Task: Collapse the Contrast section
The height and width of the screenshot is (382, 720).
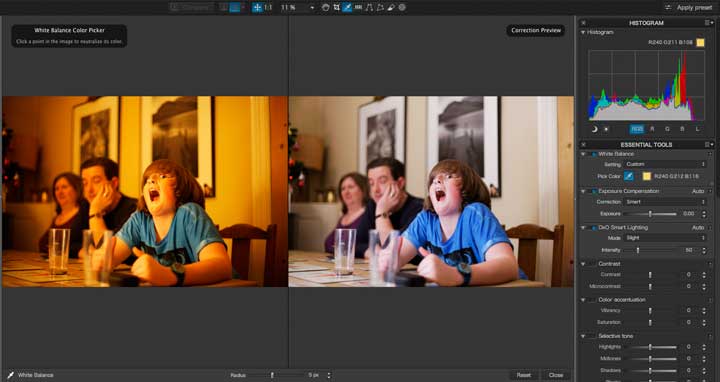Action: pyautogui.click(x=583, y=264)
